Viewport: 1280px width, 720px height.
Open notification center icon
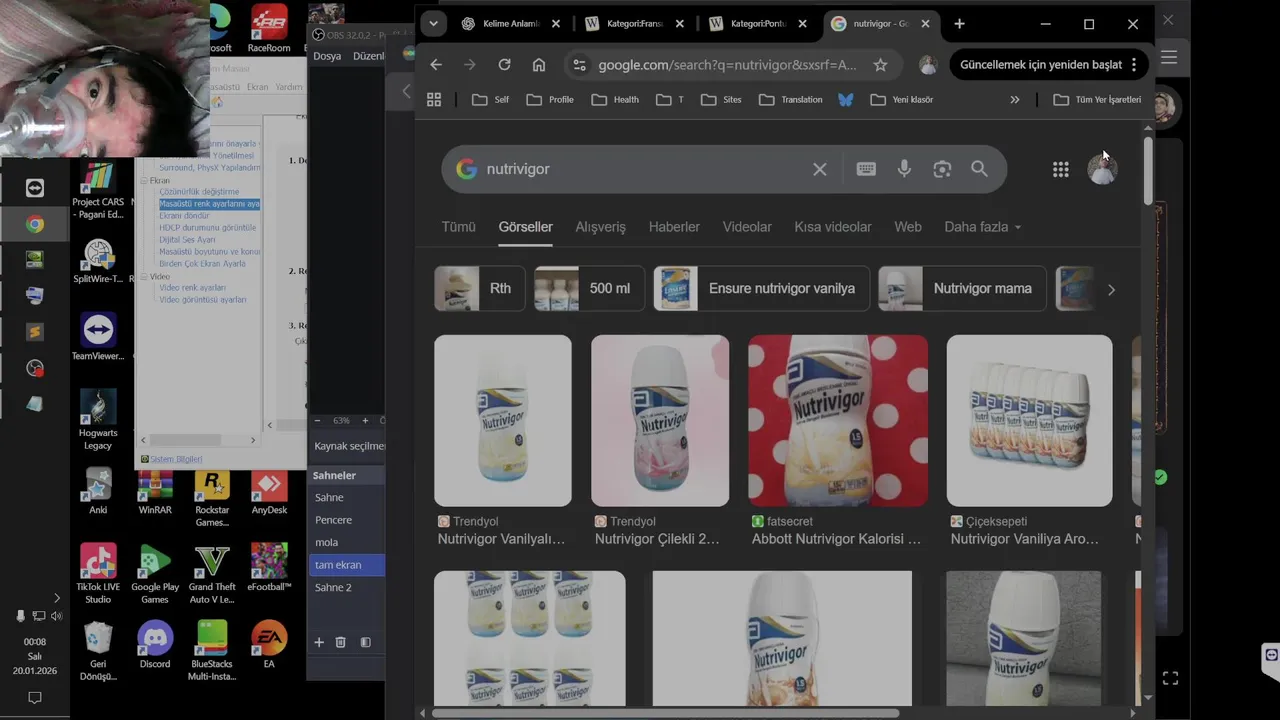(x=35, y=698)
